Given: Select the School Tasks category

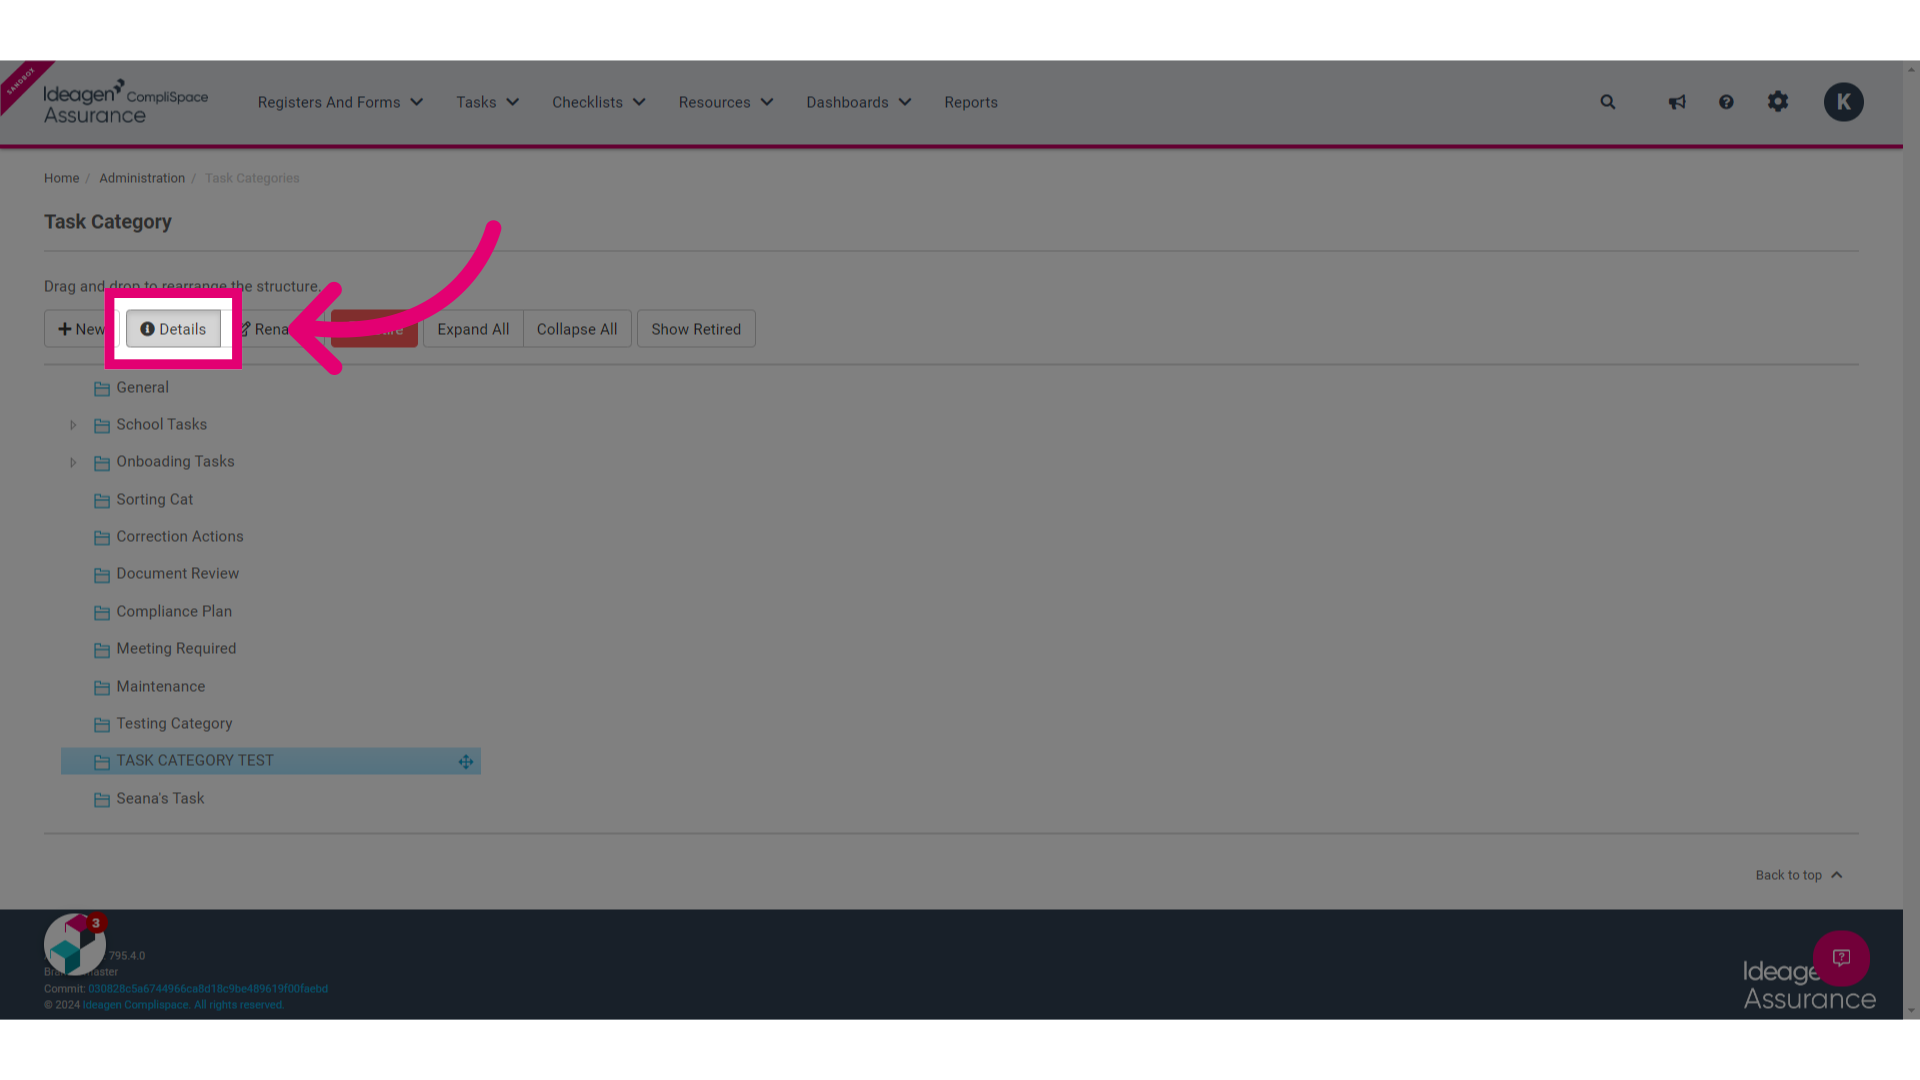Looking at the screenshot, I should coord(161,425).
